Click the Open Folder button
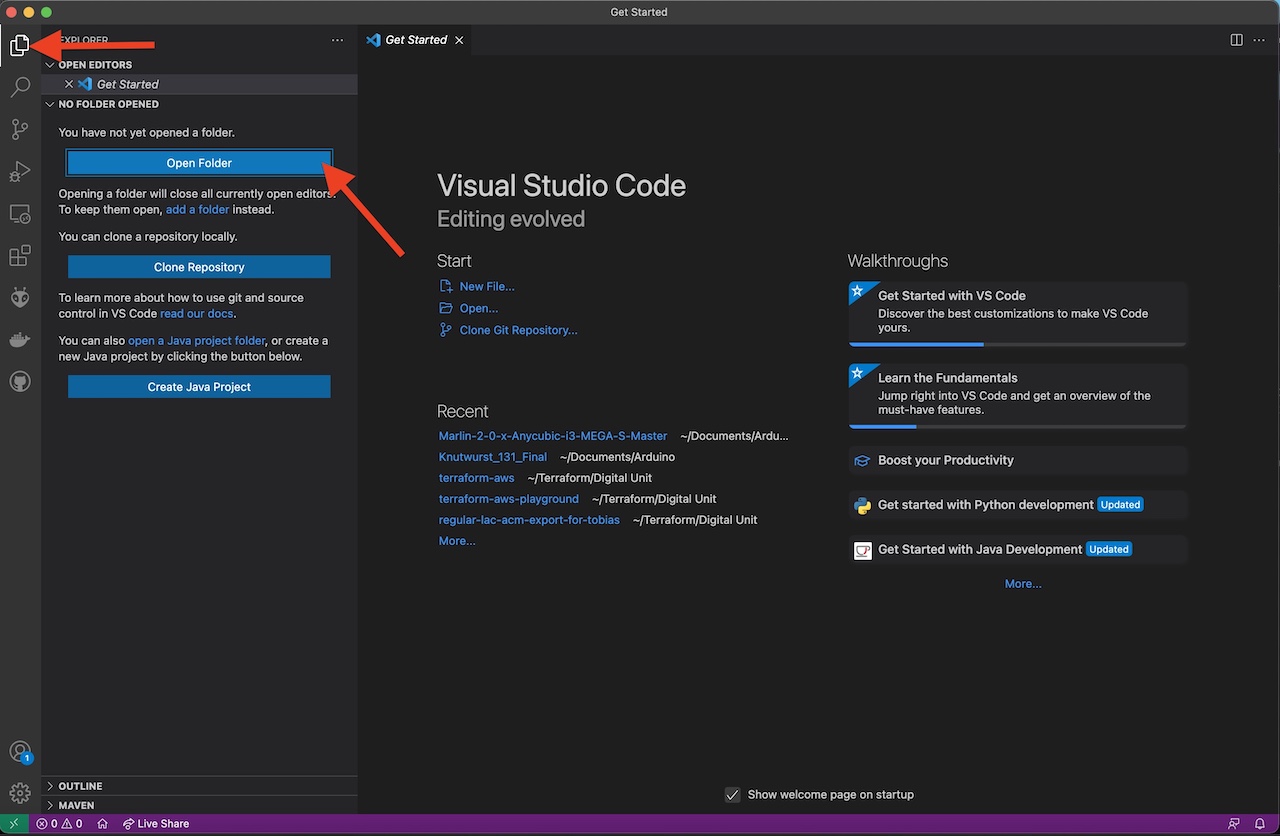Viewport: 1280px width, 836px height. pyautogui.click(x=199, y=163)
